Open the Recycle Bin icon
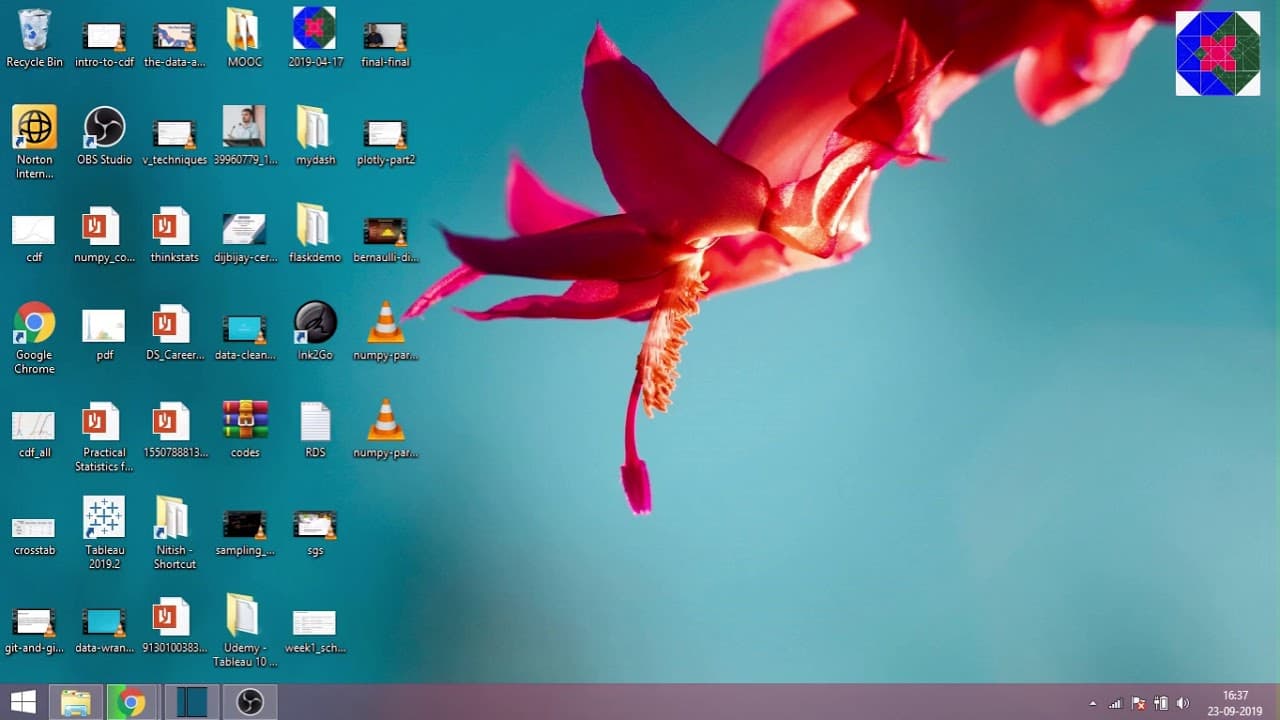 pos(34,38)
